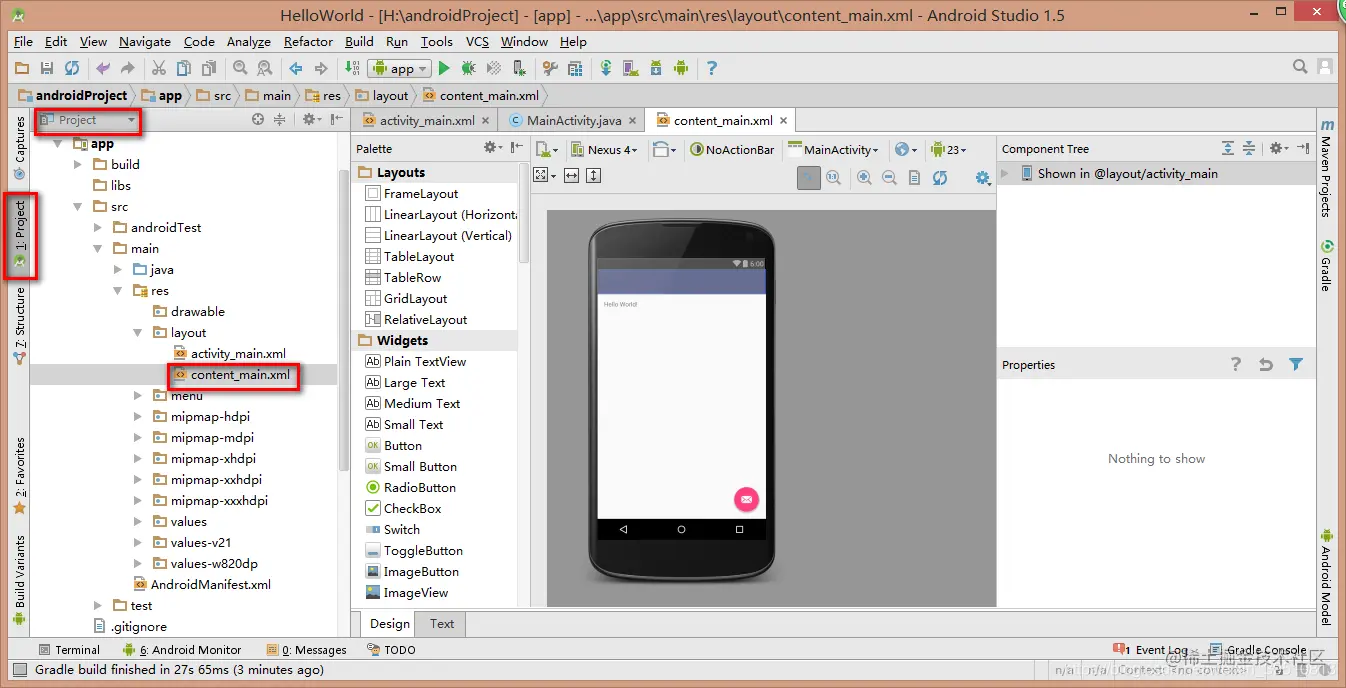
Task: Expand the java folder node
Action: [119, 270]
